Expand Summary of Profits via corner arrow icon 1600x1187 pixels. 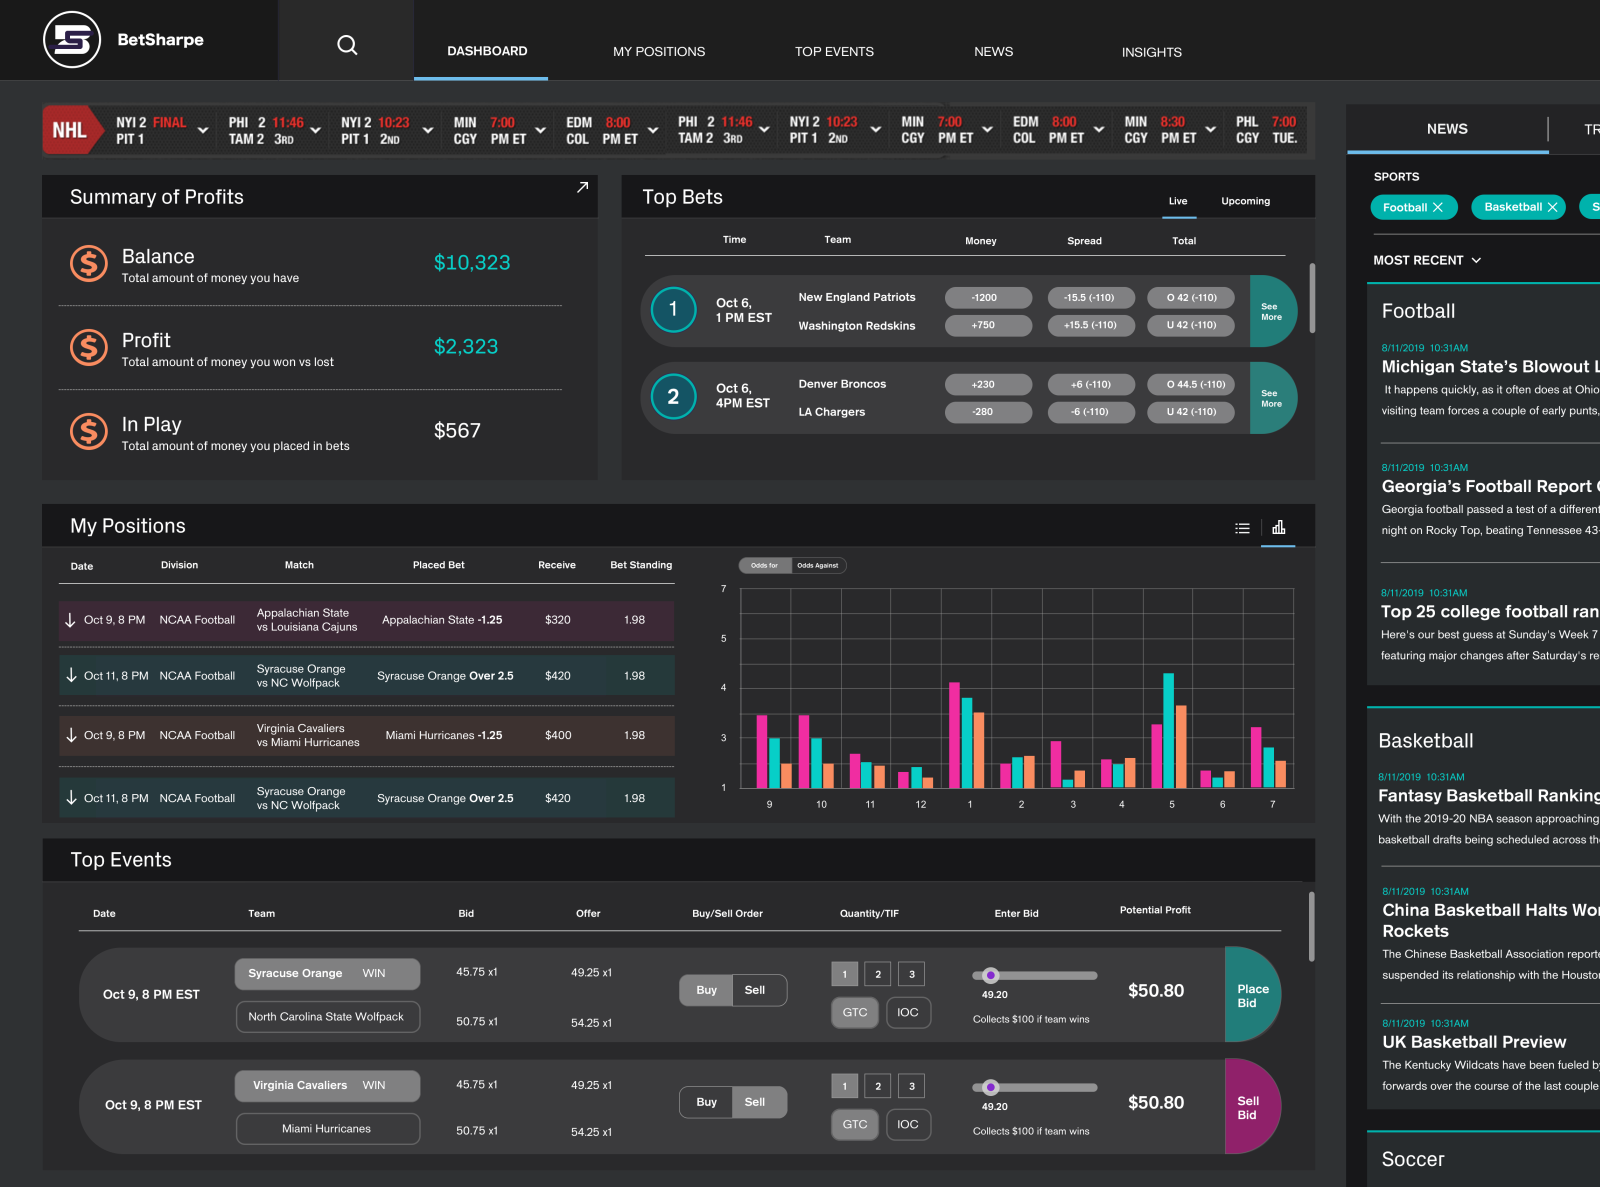click(582, 187)
